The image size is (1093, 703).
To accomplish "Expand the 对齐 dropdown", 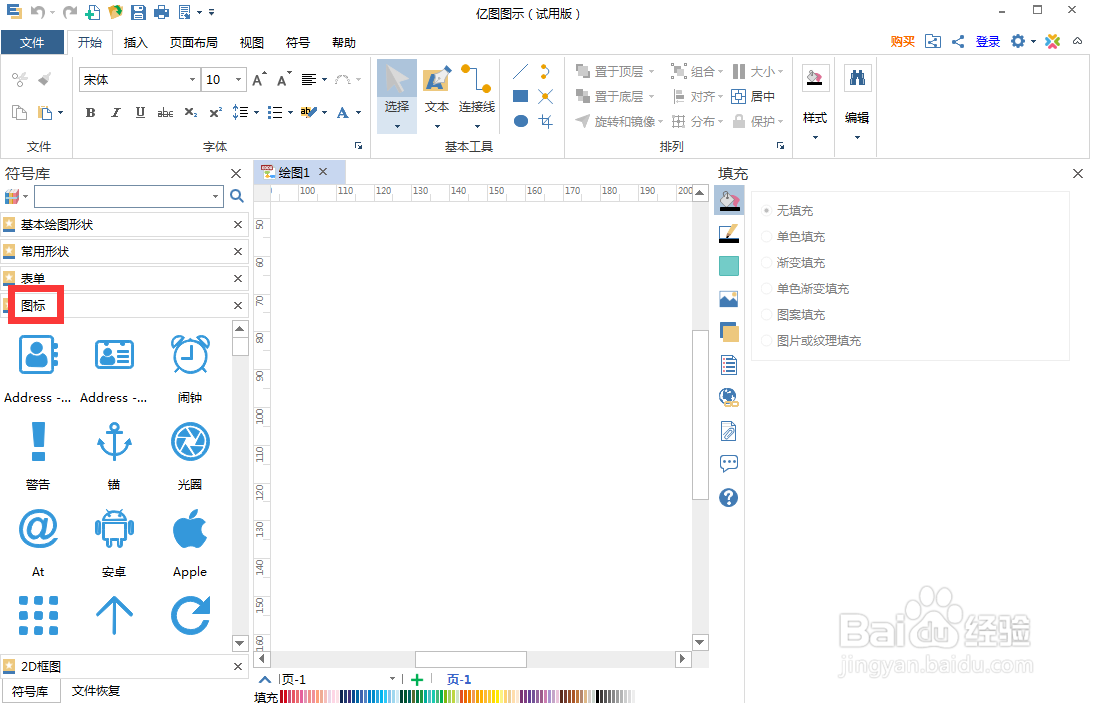I will [721, 96].
